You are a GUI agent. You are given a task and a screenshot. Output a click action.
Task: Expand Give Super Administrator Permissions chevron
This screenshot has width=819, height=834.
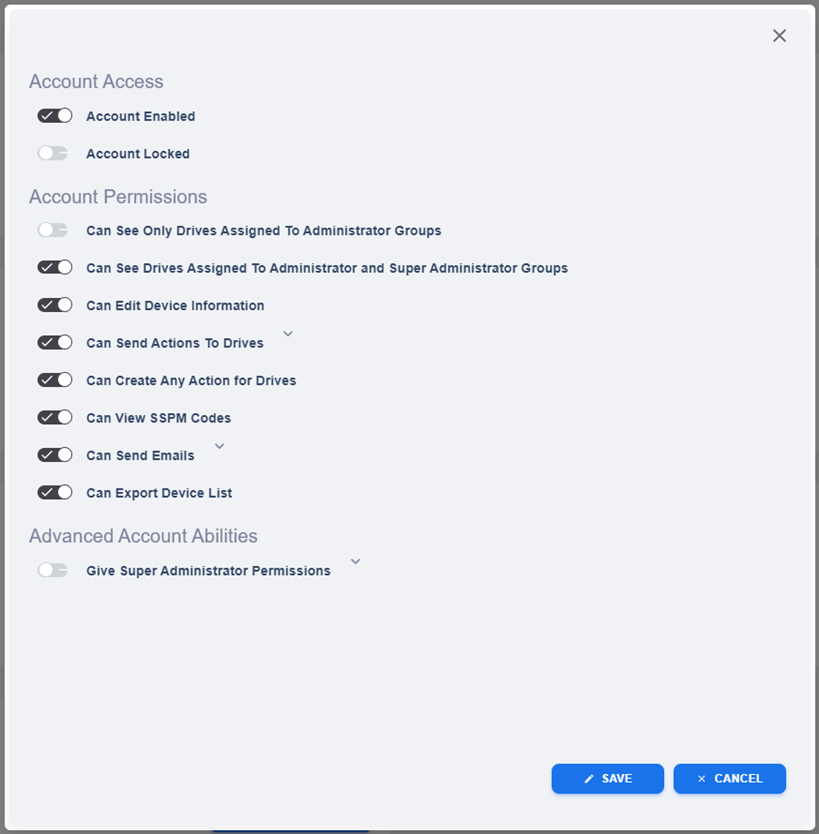tap(355, 562)
